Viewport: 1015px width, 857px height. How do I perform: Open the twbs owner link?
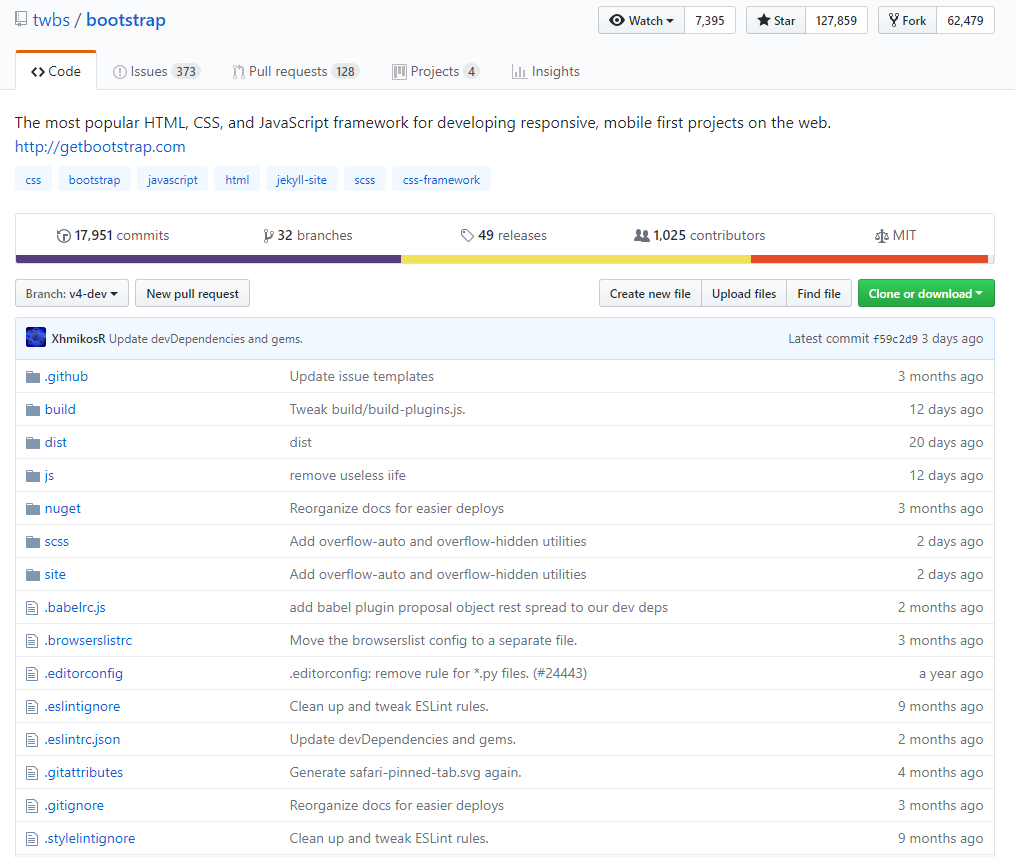(x=51, y=20)
